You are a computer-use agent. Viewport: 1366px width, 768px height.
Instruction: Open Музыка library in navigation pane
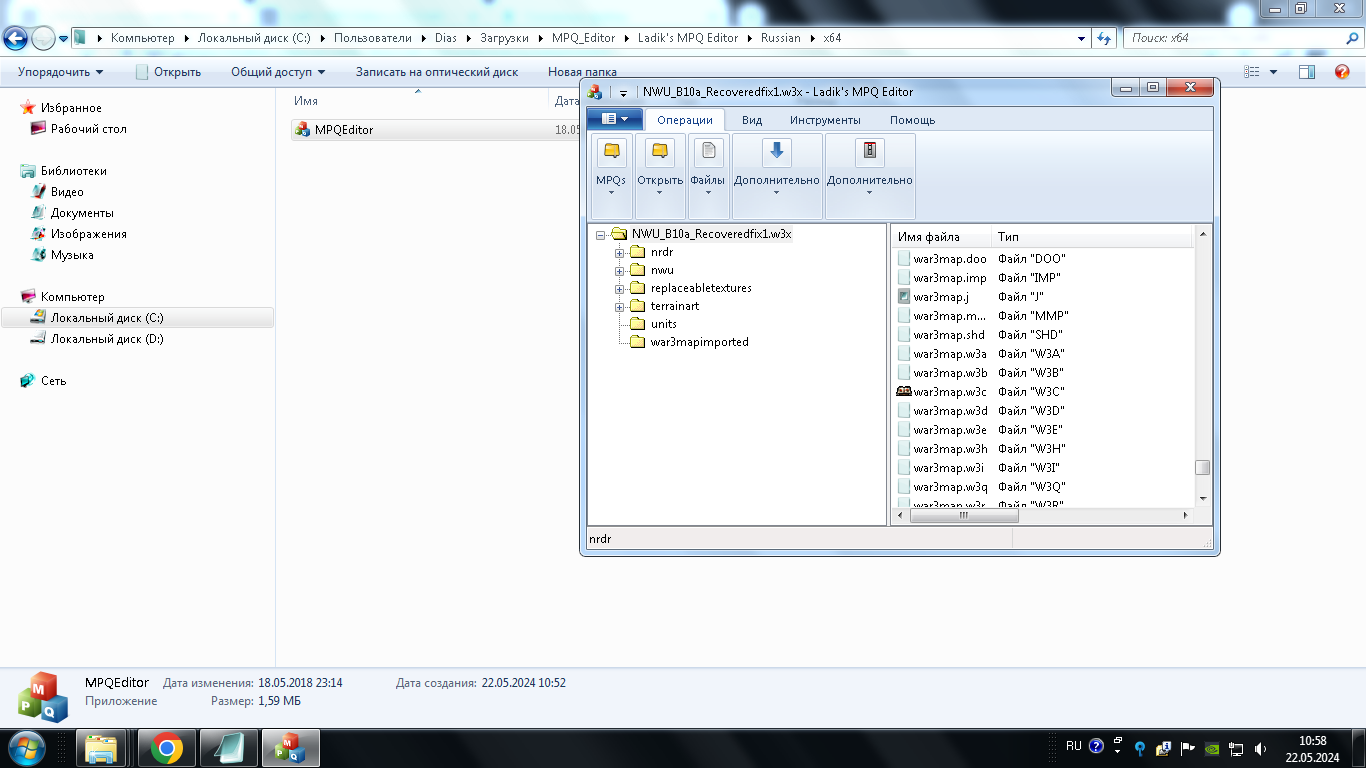click(72, 255)
